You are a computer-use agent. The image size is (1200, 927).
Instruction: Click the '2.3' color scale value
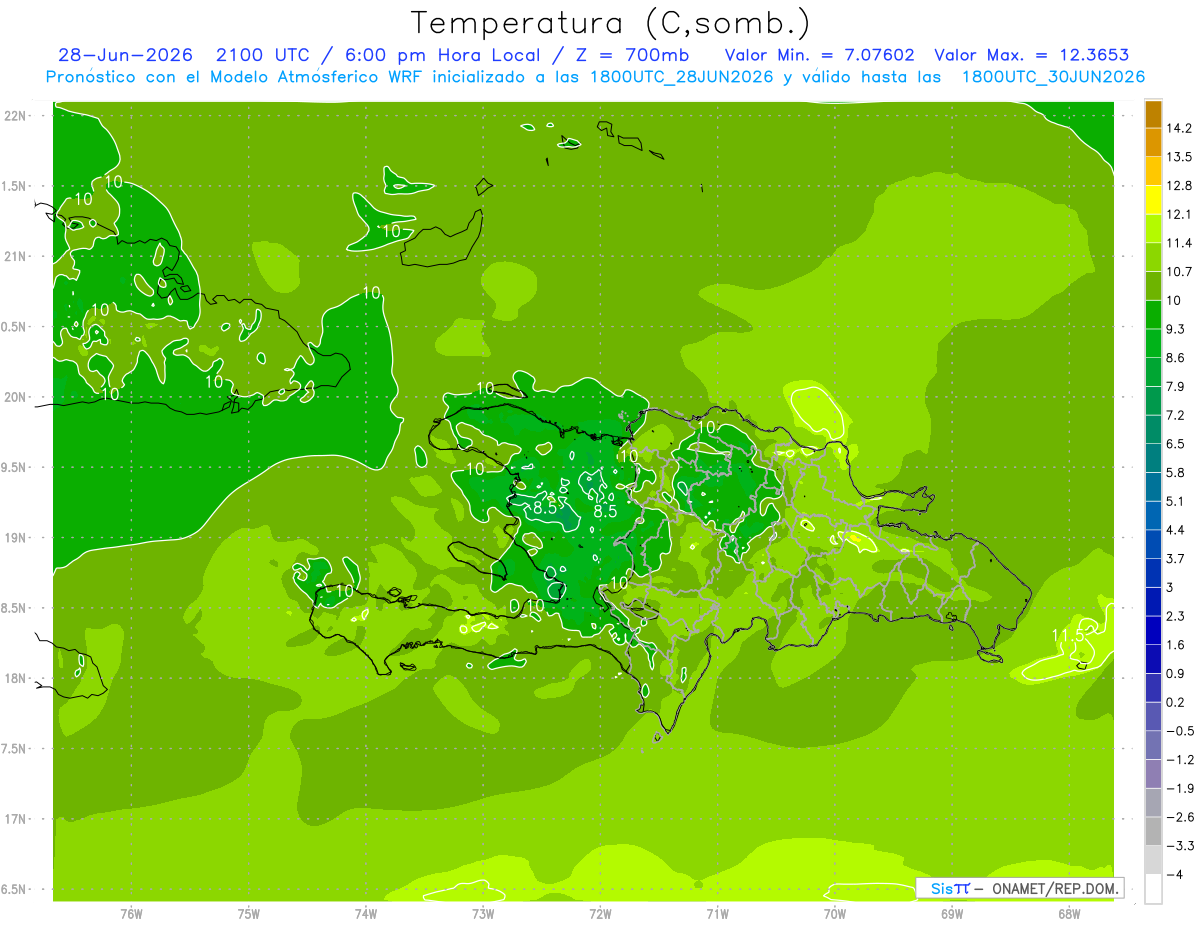pos(1176,616)
